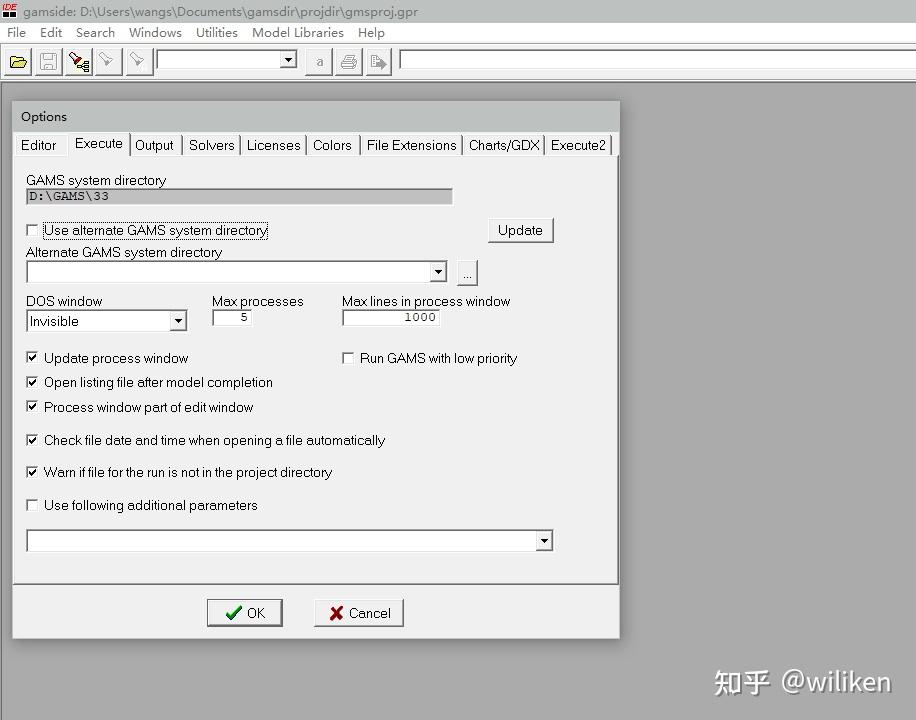
Task: Click the first downward-arrow navigation toolbar icon
Action: pyautogui.click(x=108, y=61)
